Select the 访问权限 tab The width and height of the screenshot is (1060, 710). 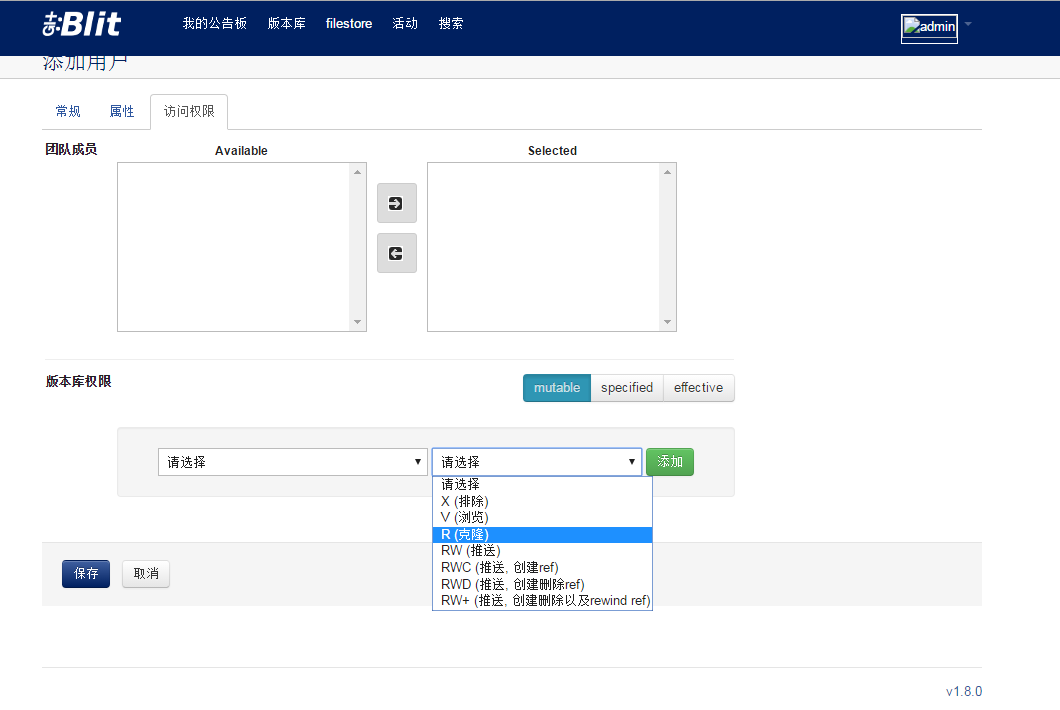tap(189, 111)
